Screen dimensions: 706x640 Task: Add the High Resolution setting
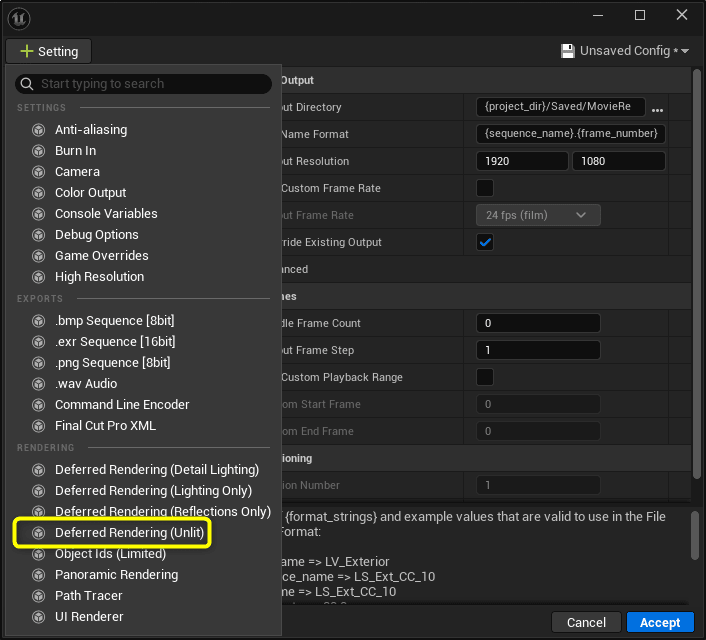(x=100, y=277)
